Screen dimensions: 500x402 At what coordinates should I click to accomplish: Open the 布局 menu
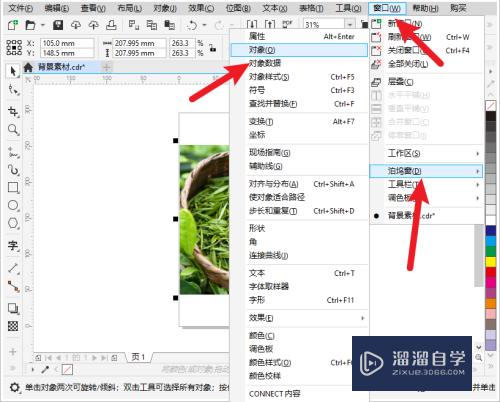tap(129, 8)
